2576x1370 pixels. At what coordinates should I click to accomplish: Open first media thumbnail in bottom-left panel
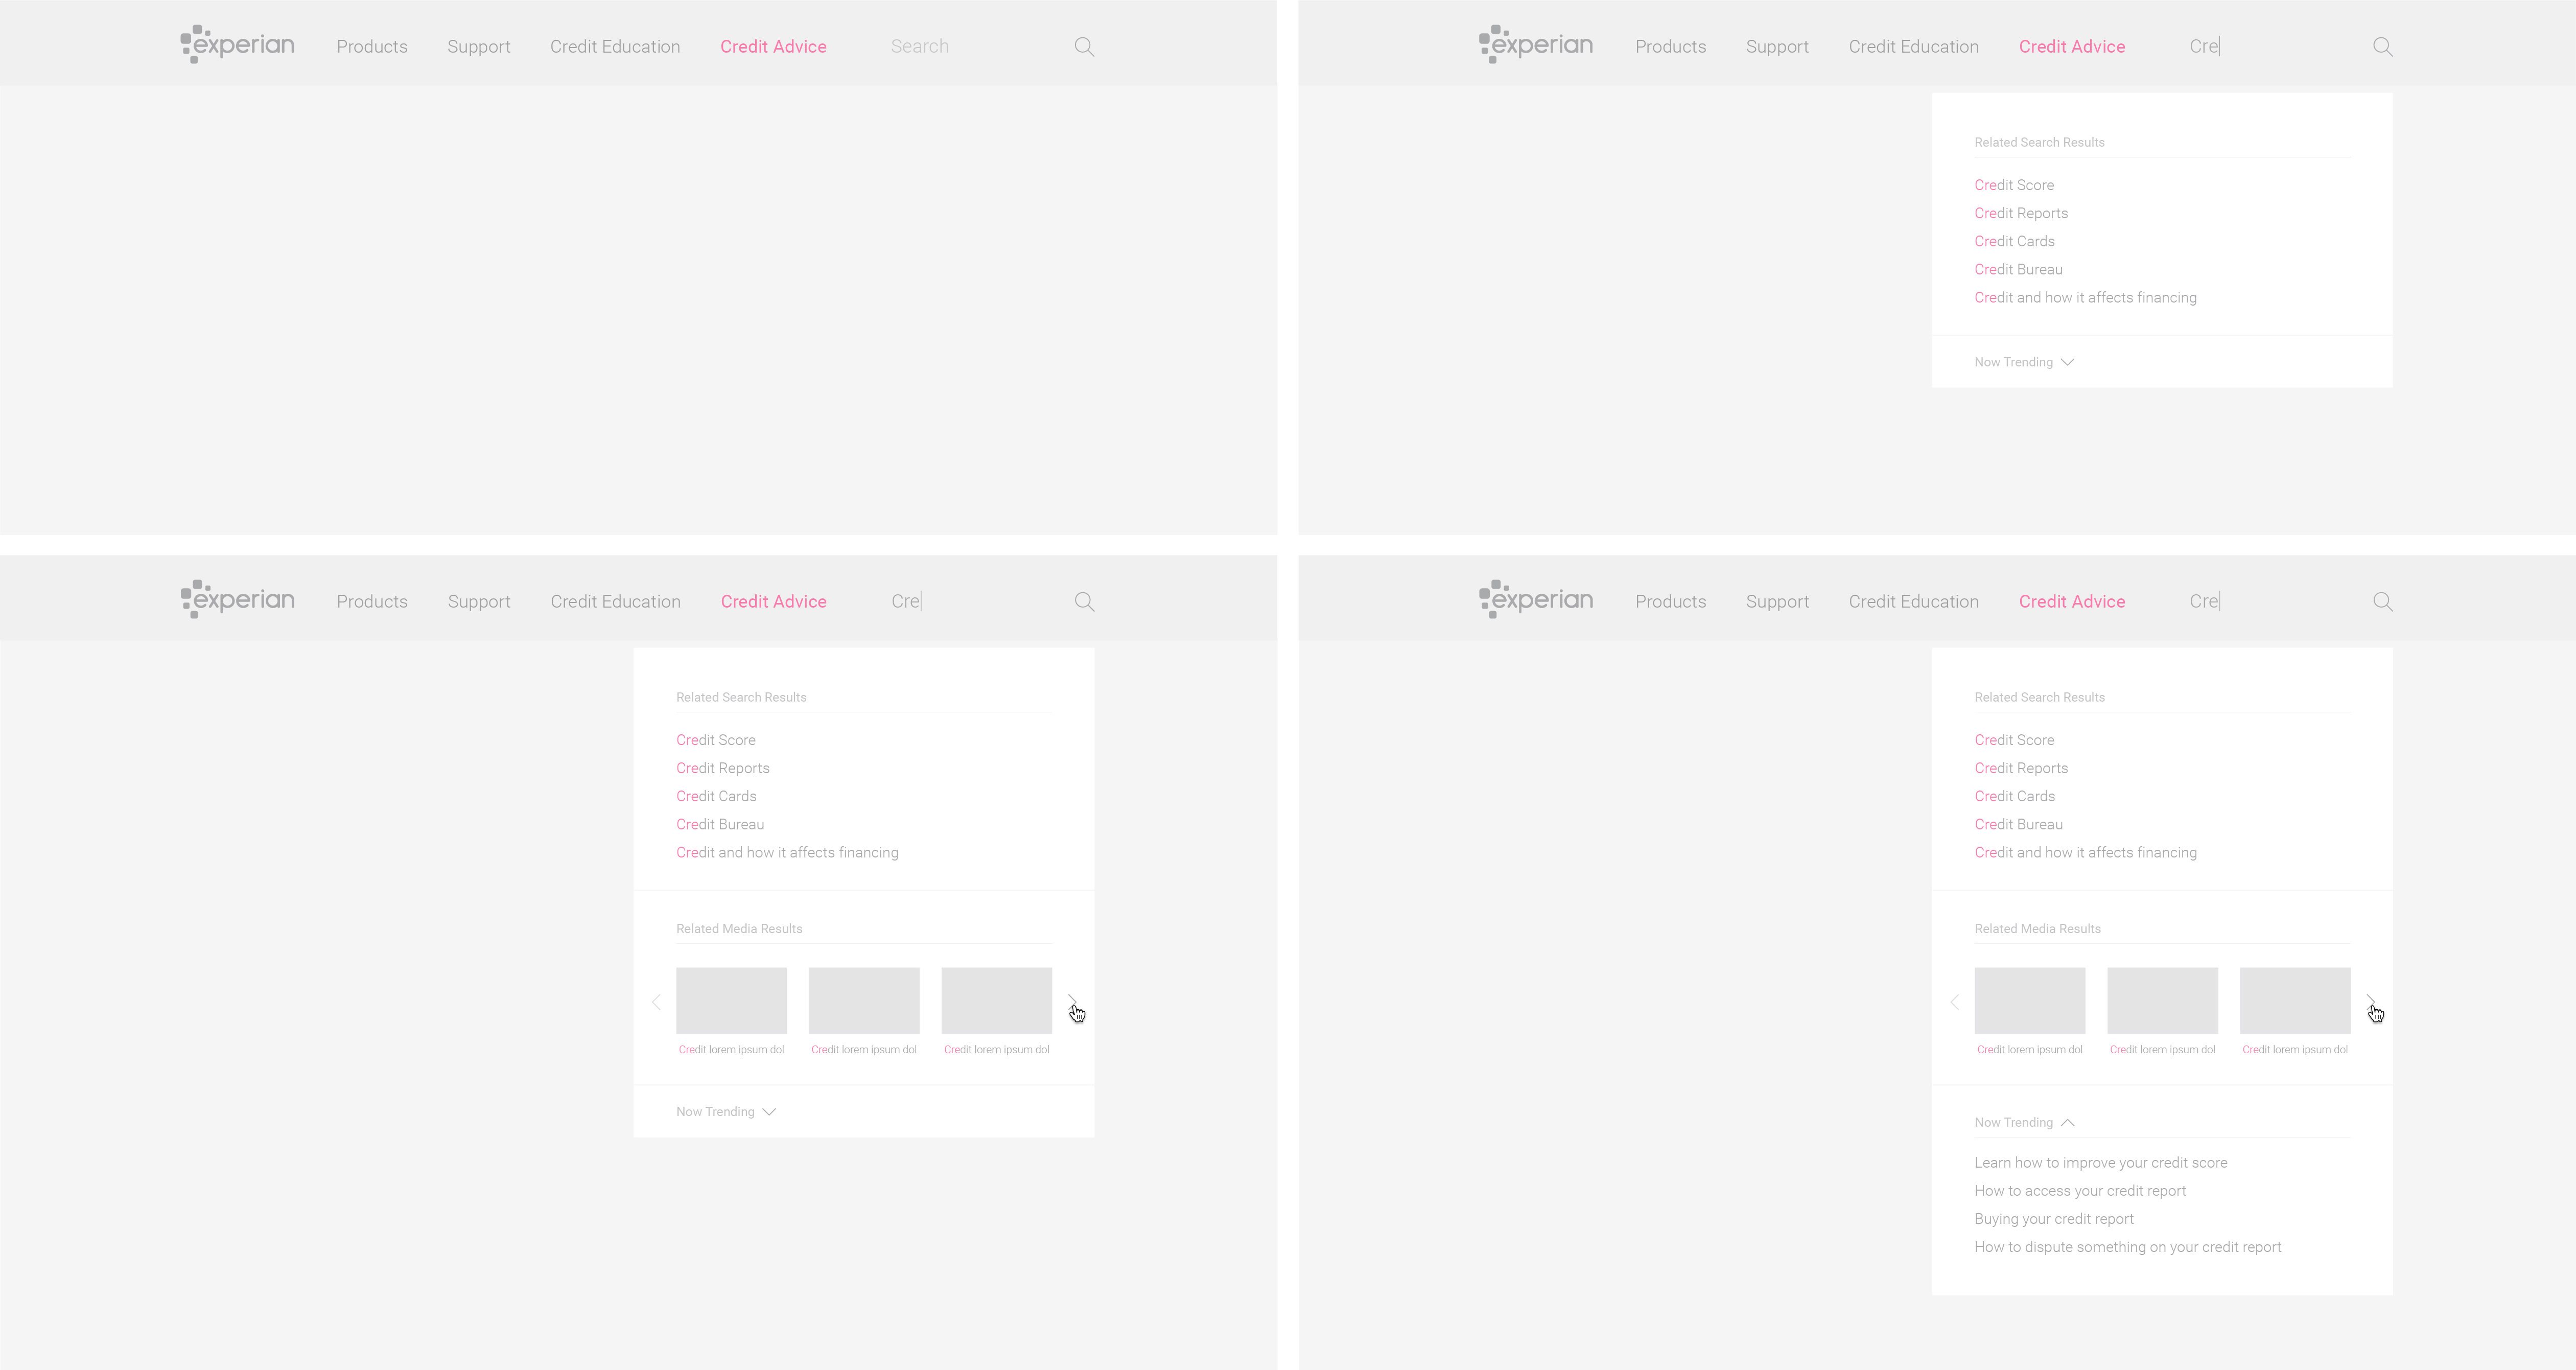[731, 1000]
